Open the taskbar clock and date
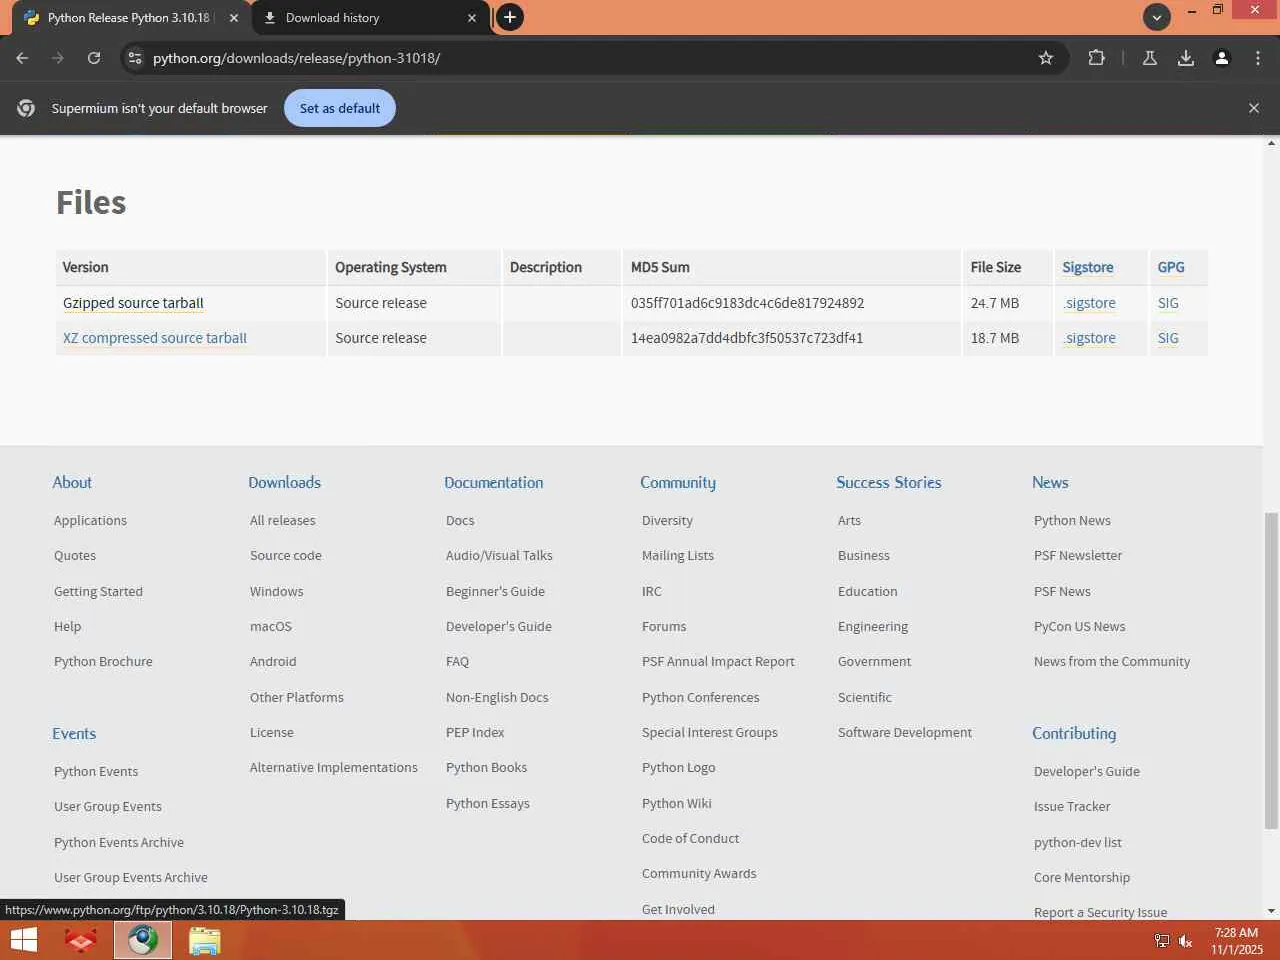Viewport: 1280px width, 960px height. point(1237,941)
